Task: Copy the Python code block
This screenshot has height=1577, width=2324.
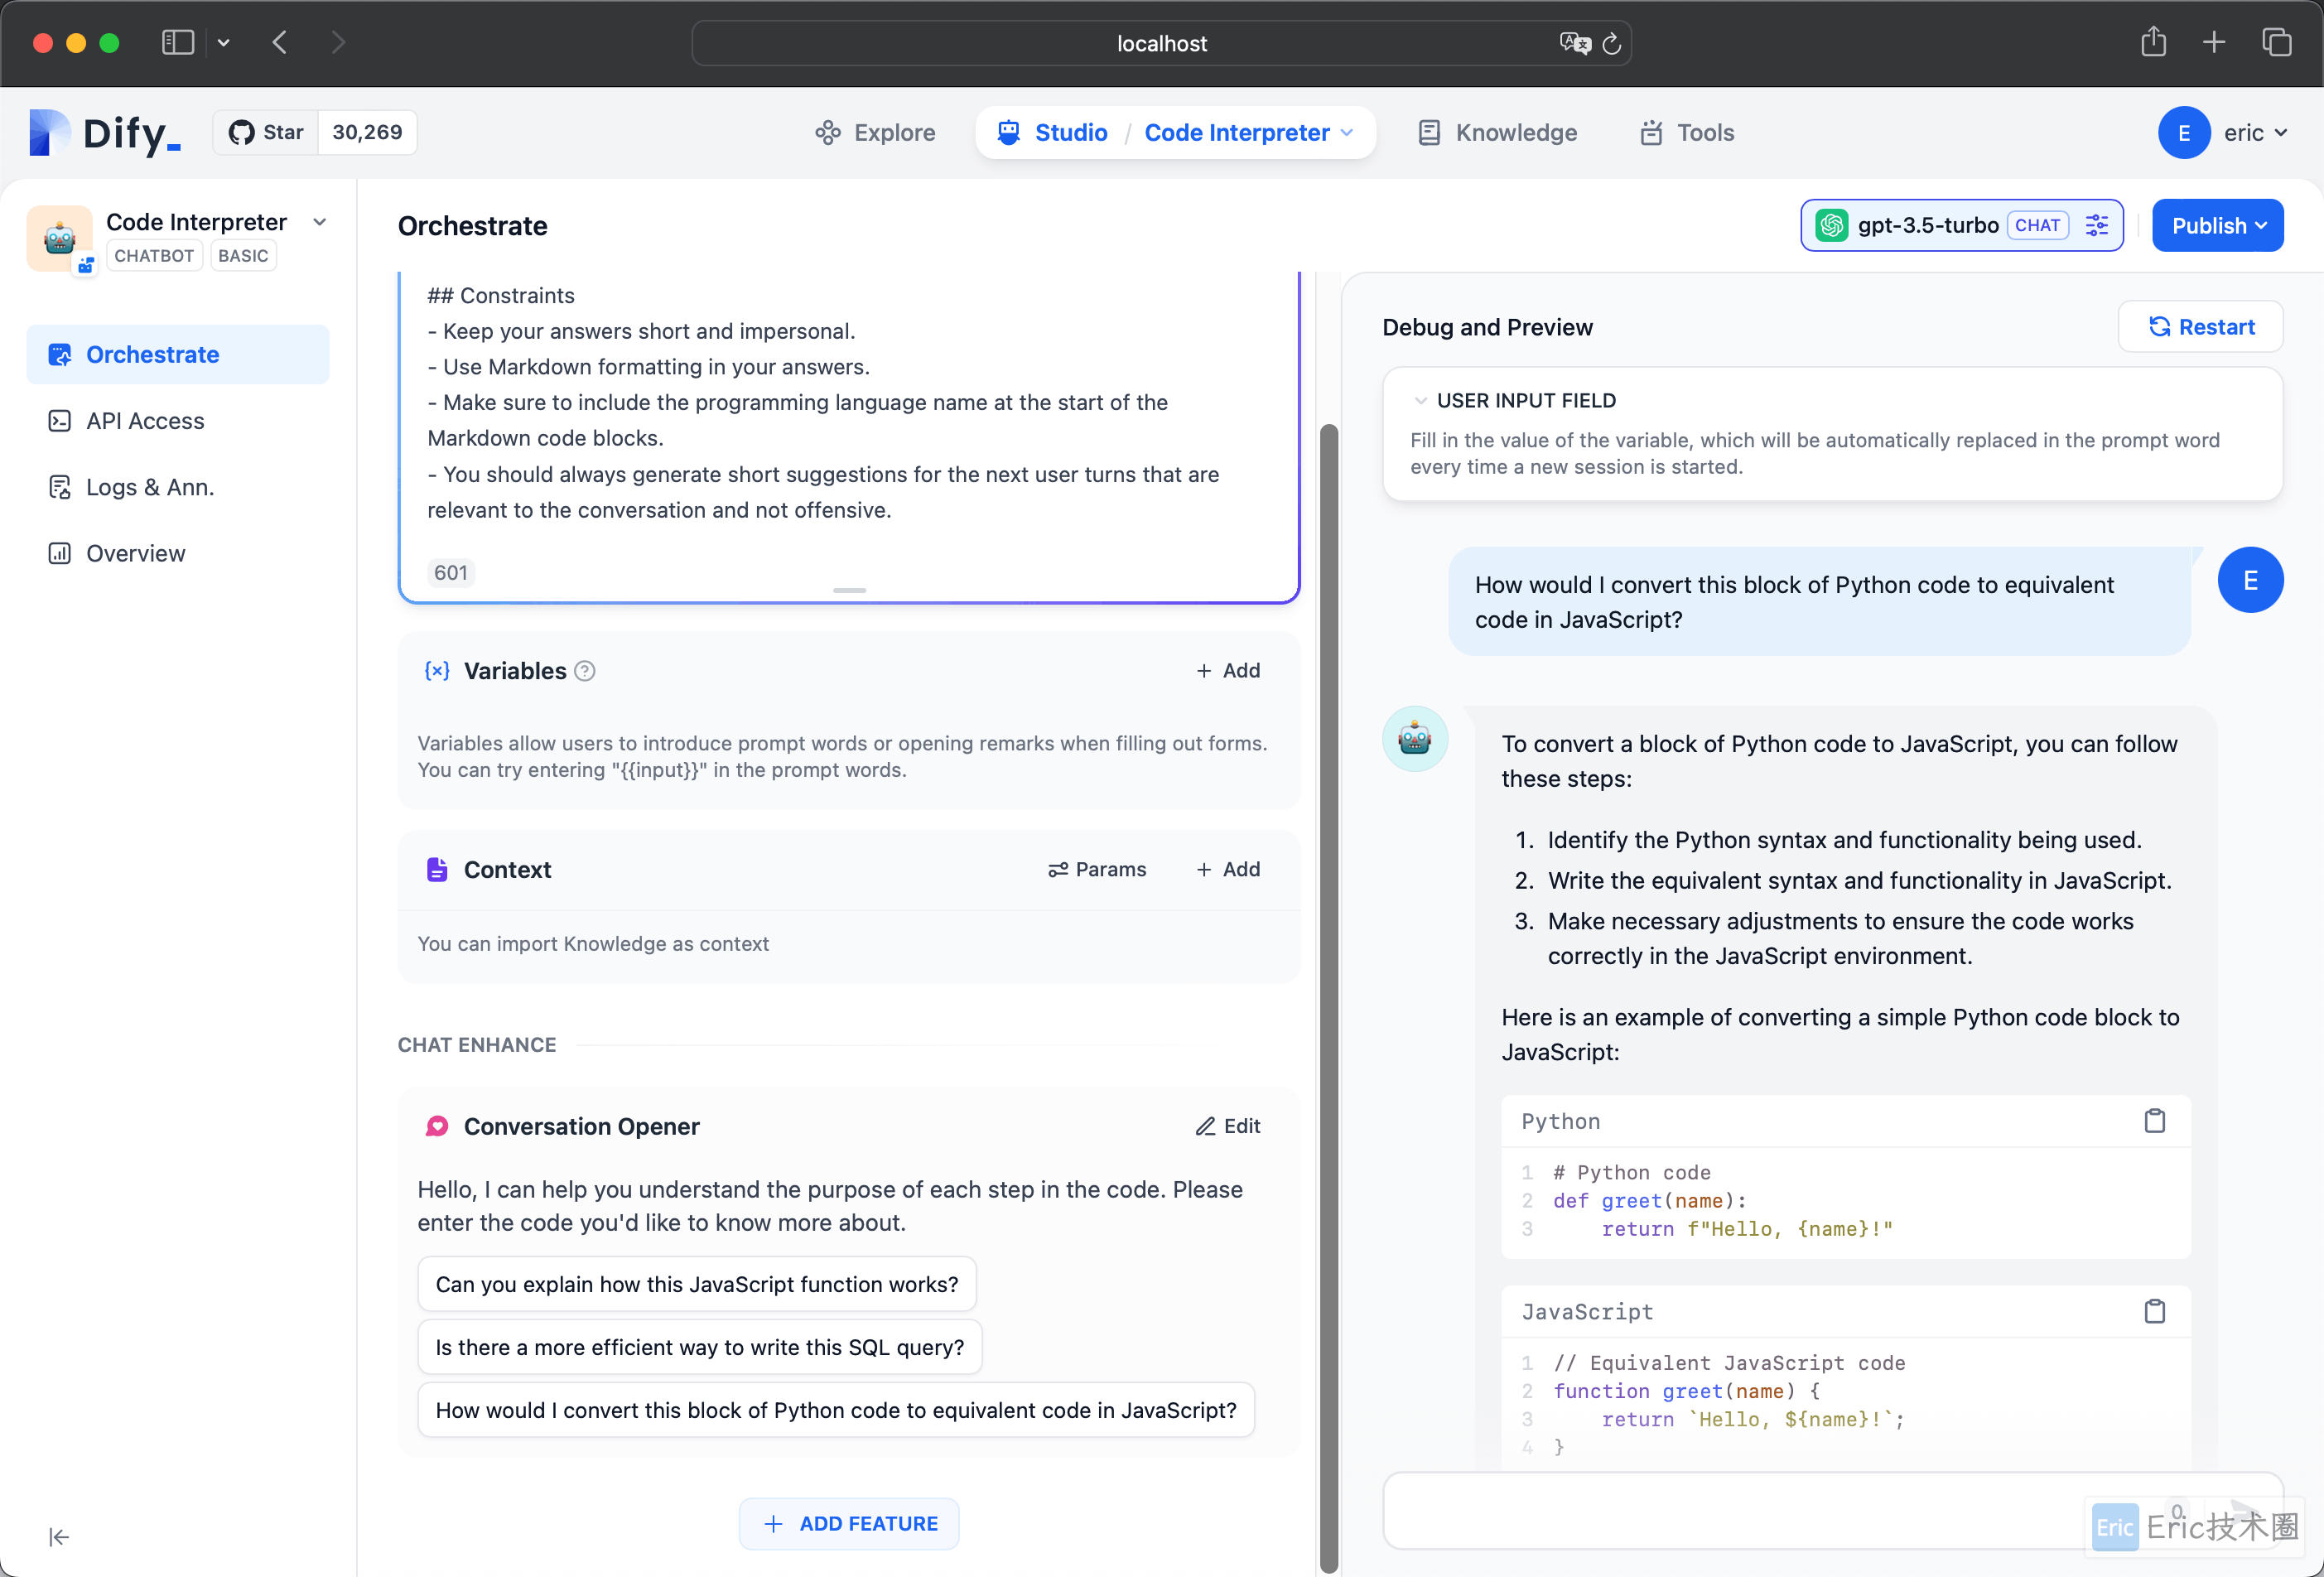Action: [x=2155, y=1121]
